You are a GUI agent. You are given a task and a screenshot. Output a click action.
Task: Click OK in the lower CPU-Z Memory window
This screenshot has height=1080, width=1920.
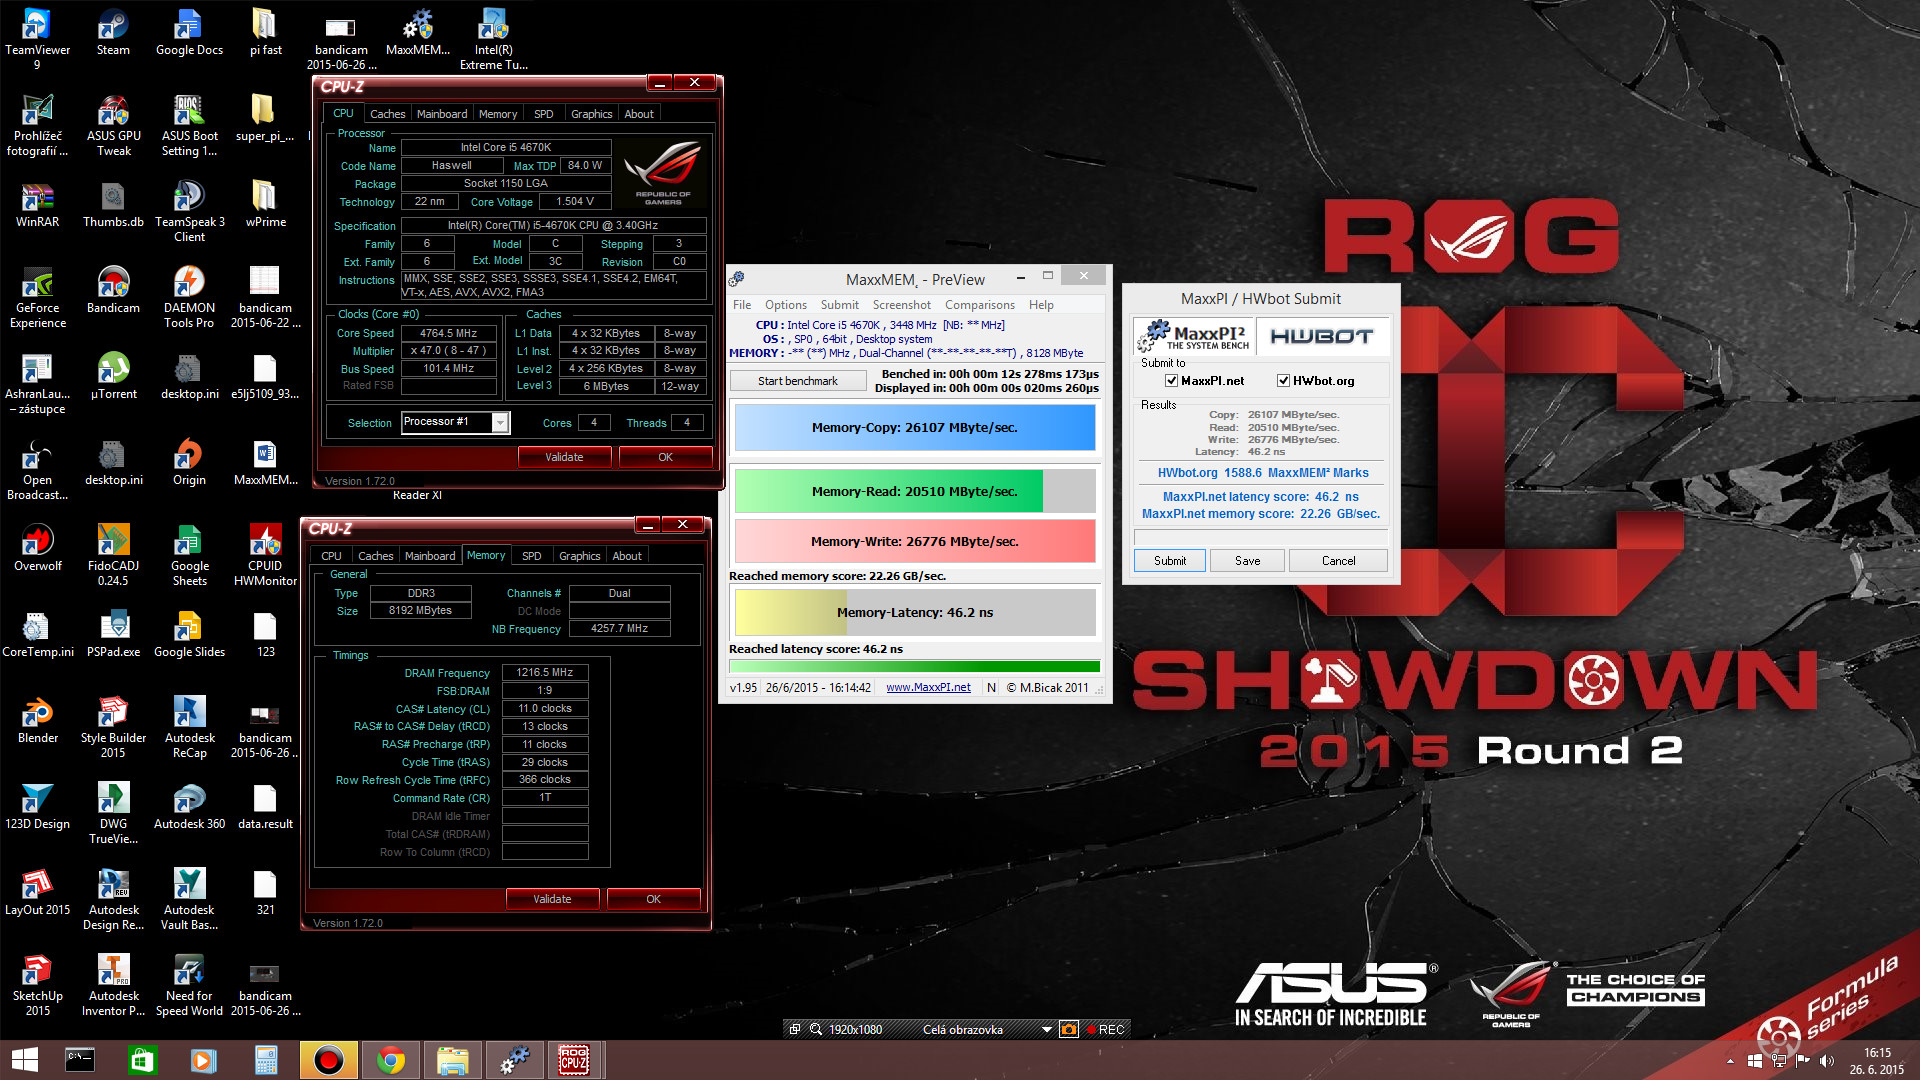point(653,899)
